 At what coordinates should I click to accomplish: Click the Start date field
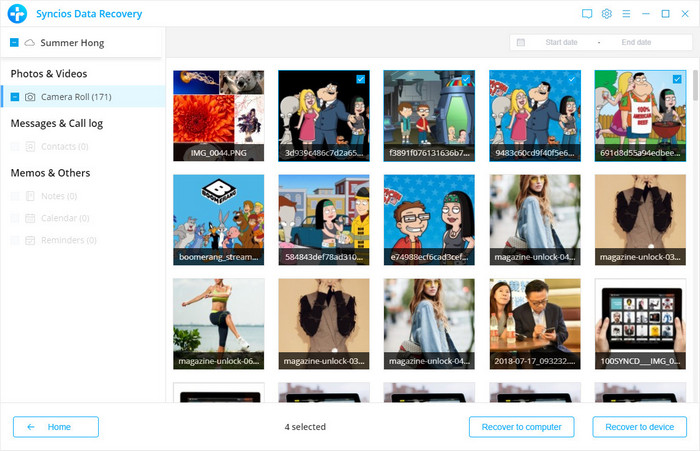click(561, 42)
